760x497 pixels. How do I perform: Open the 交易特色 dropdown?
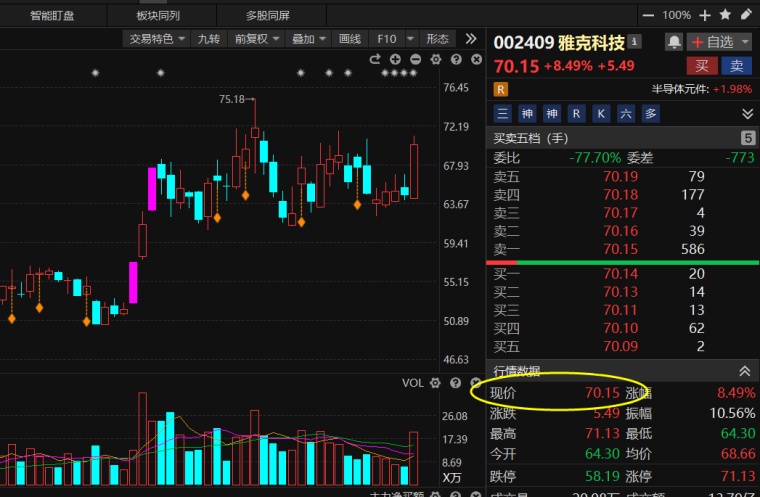[157, 39]
